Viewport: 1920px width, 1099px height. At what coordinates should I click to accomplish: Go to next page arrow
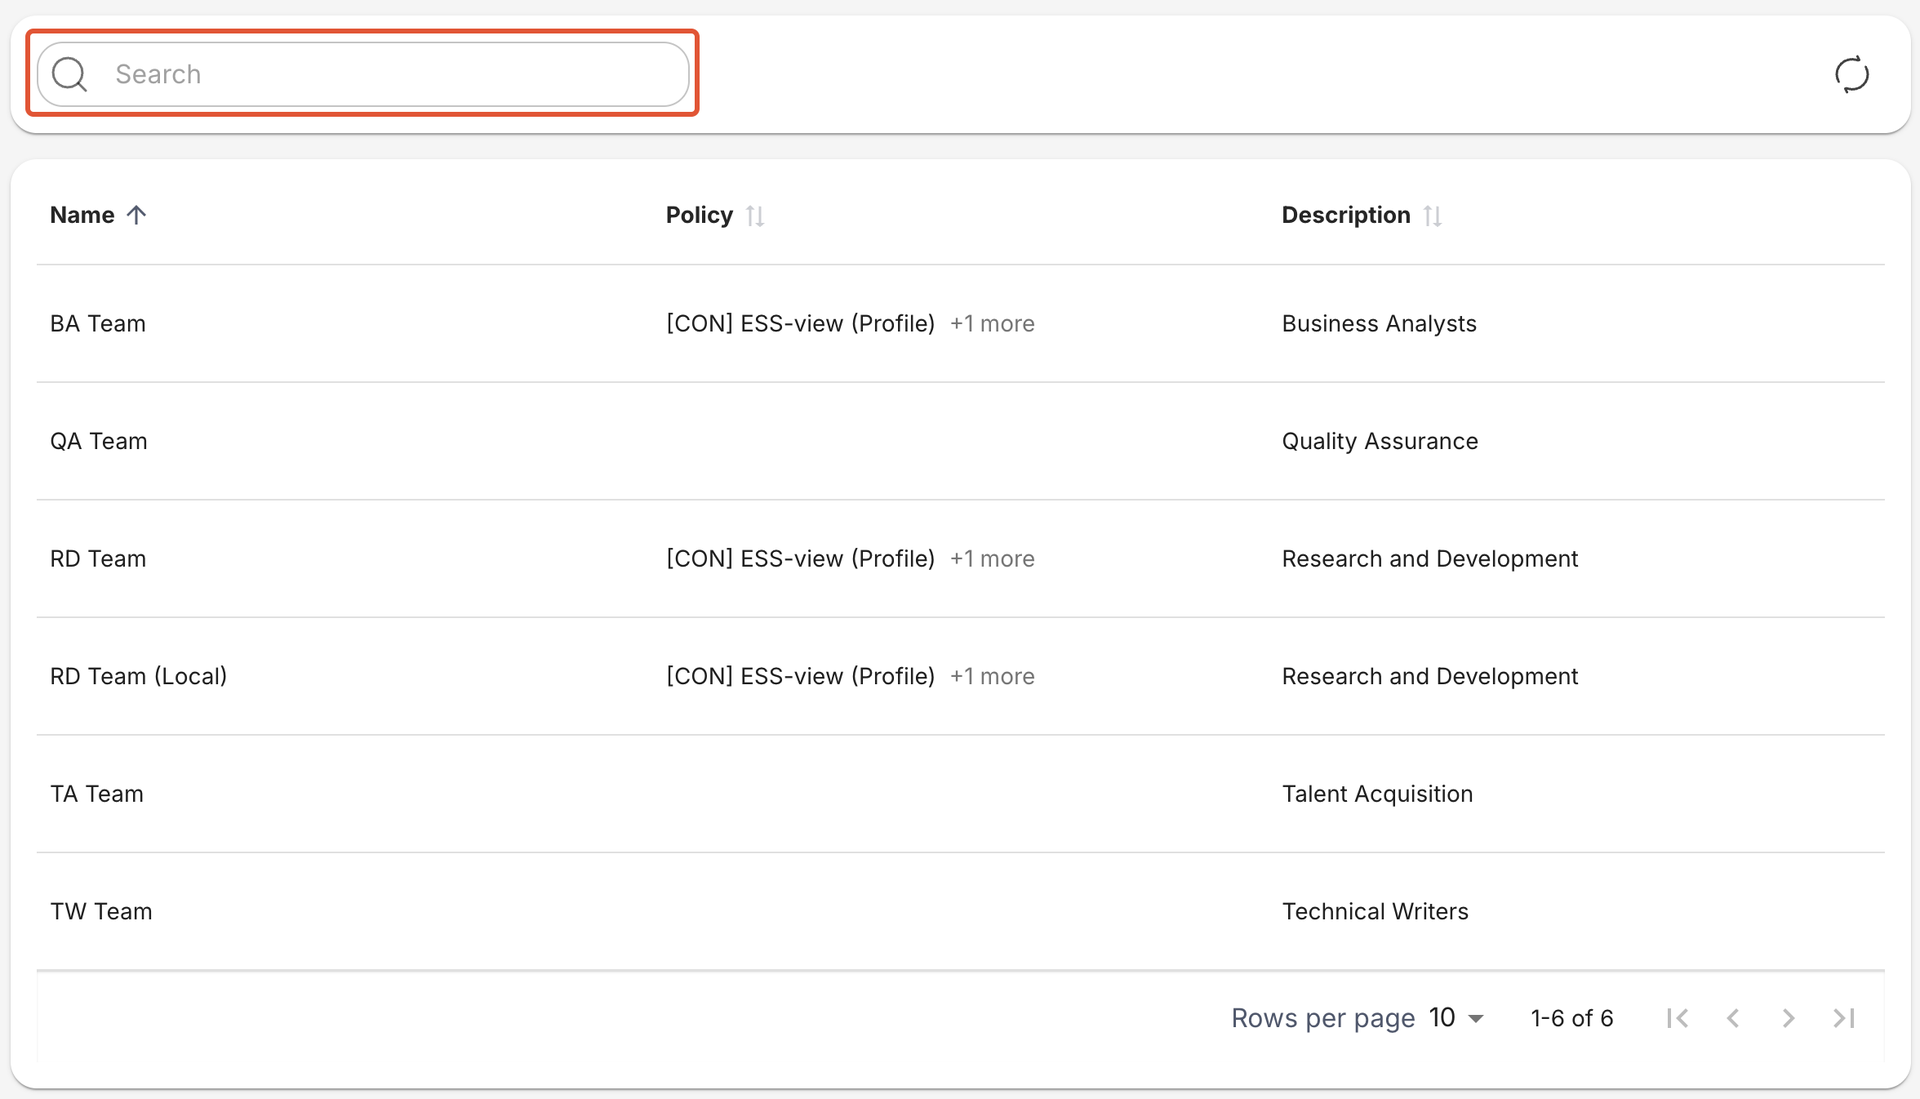1788,1018
